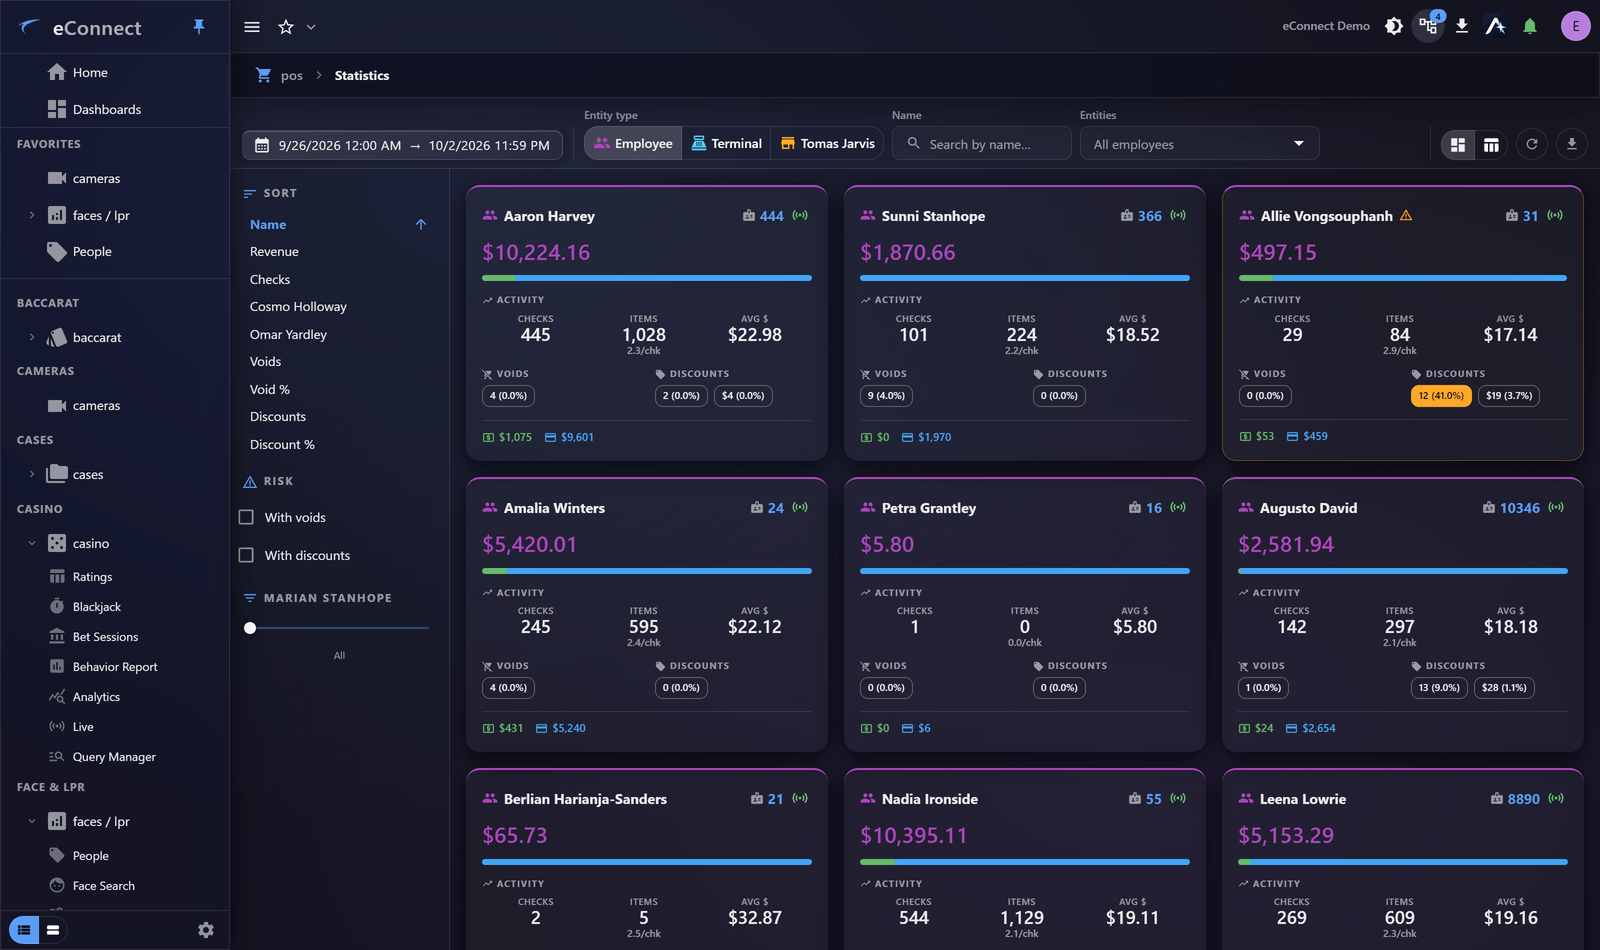Expand the baccarat tree item
Viewport: 1600px width, 950px height.
click(32, 337)
